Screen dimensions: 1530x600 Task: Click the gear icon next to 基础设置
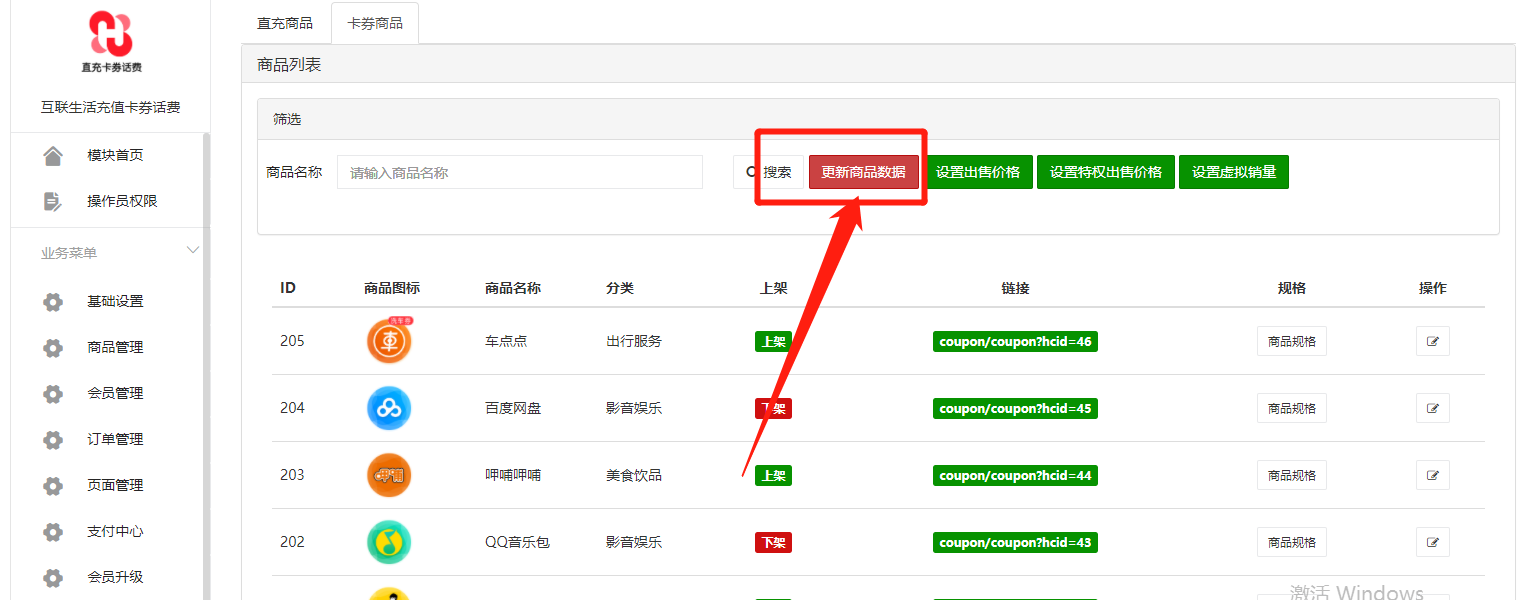tap(53, 301)
